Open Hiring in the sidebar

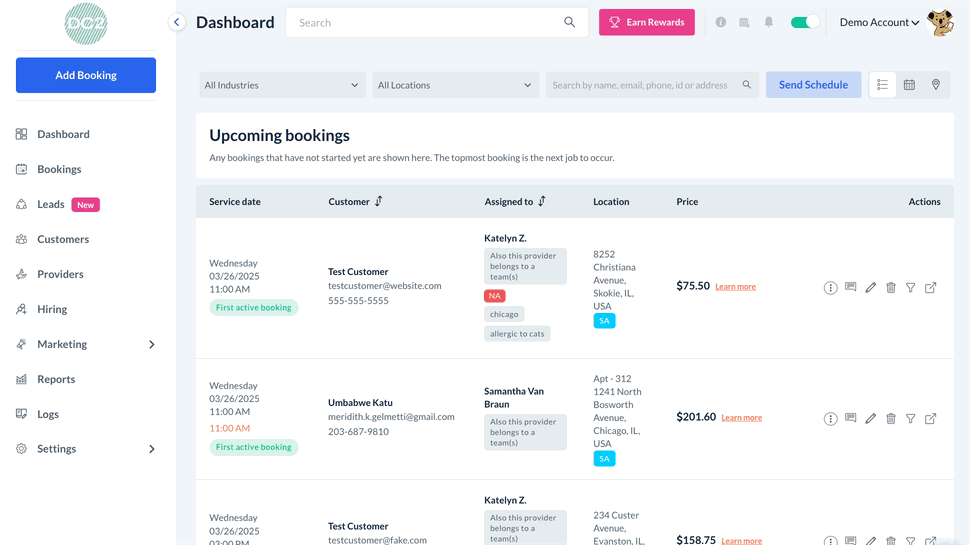click(52, 309)
